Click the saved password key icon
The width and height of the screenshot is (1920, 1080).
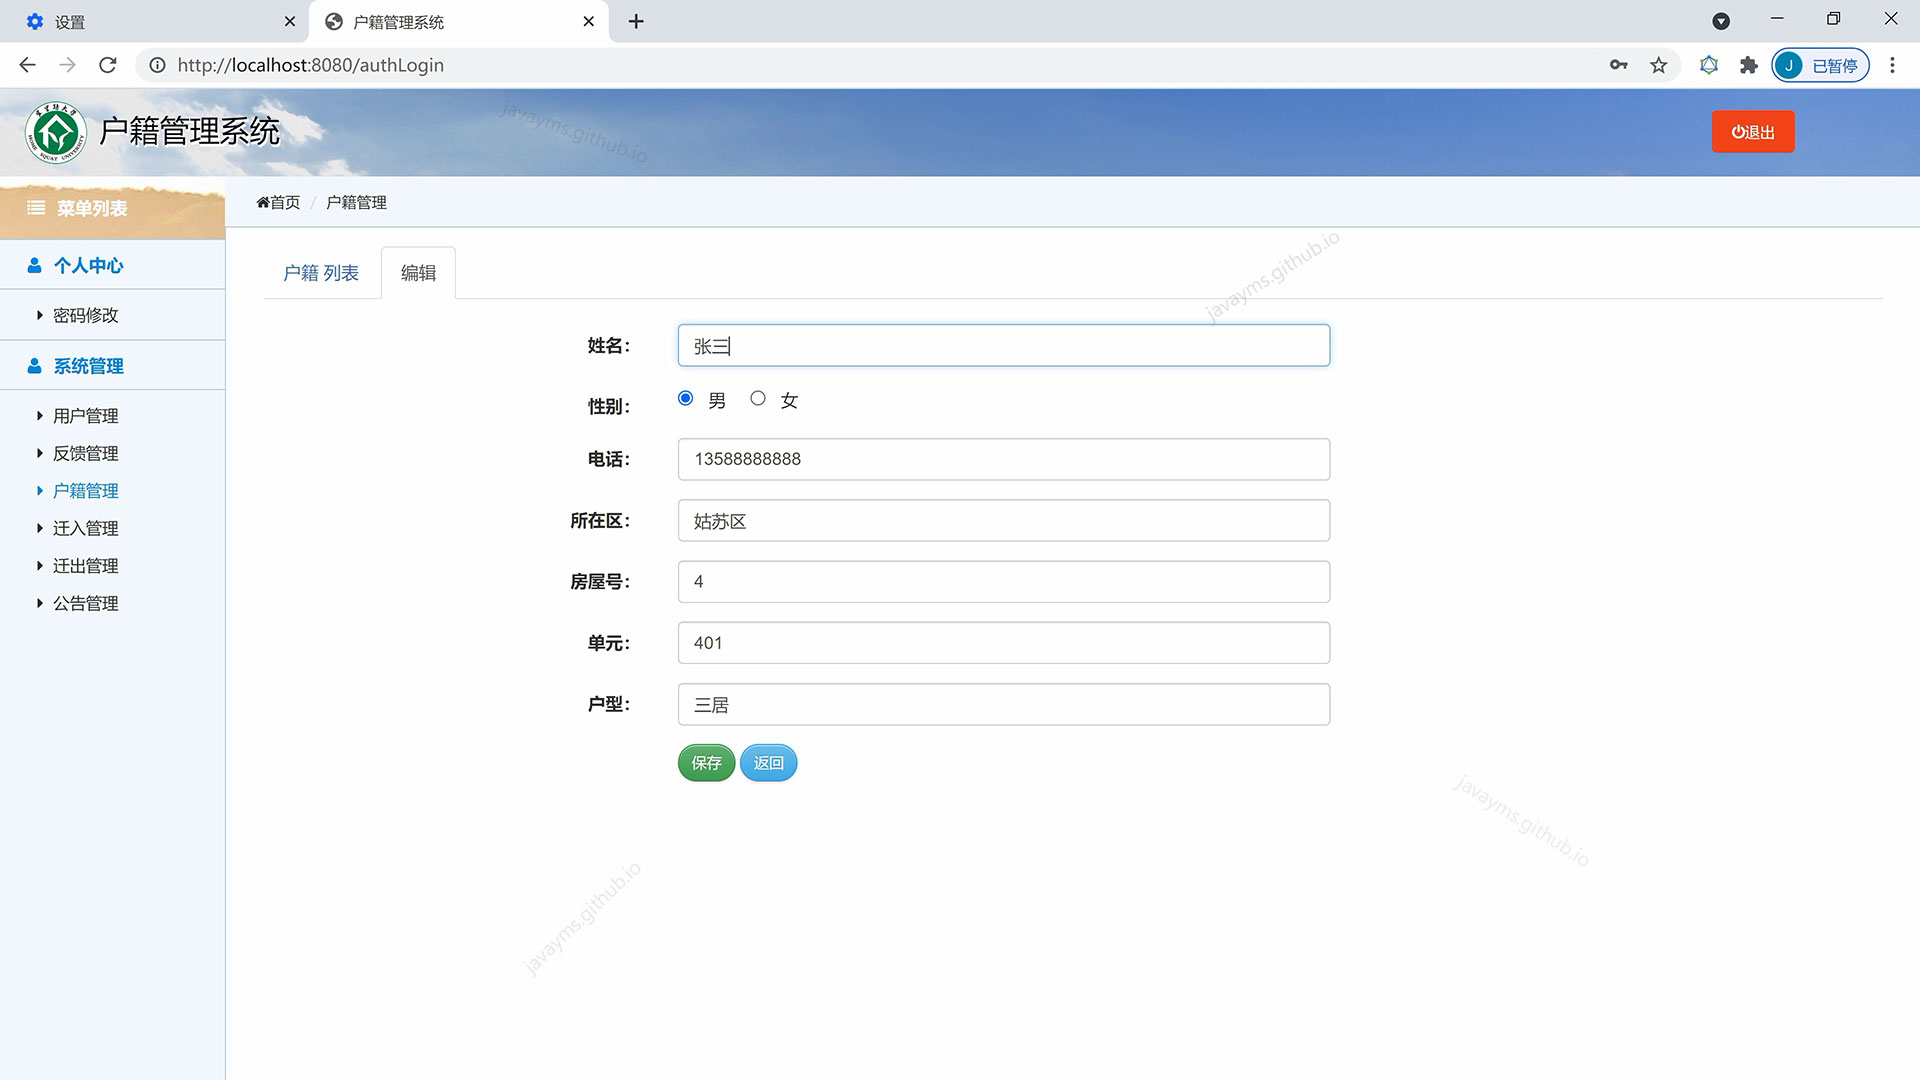point(1618,65)
